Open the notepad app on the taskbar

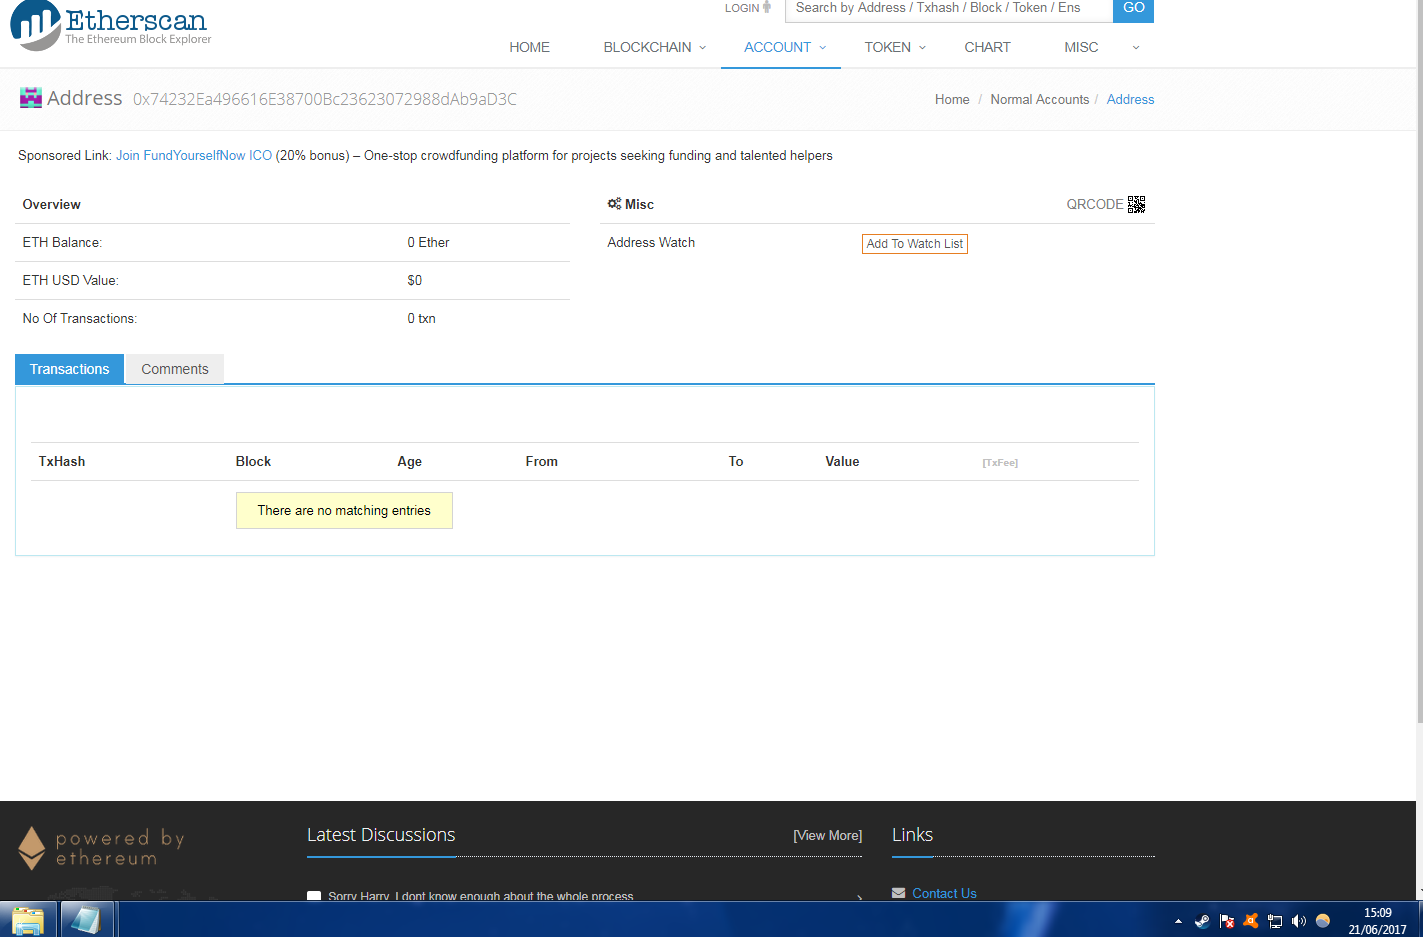[x=87, y=919]
